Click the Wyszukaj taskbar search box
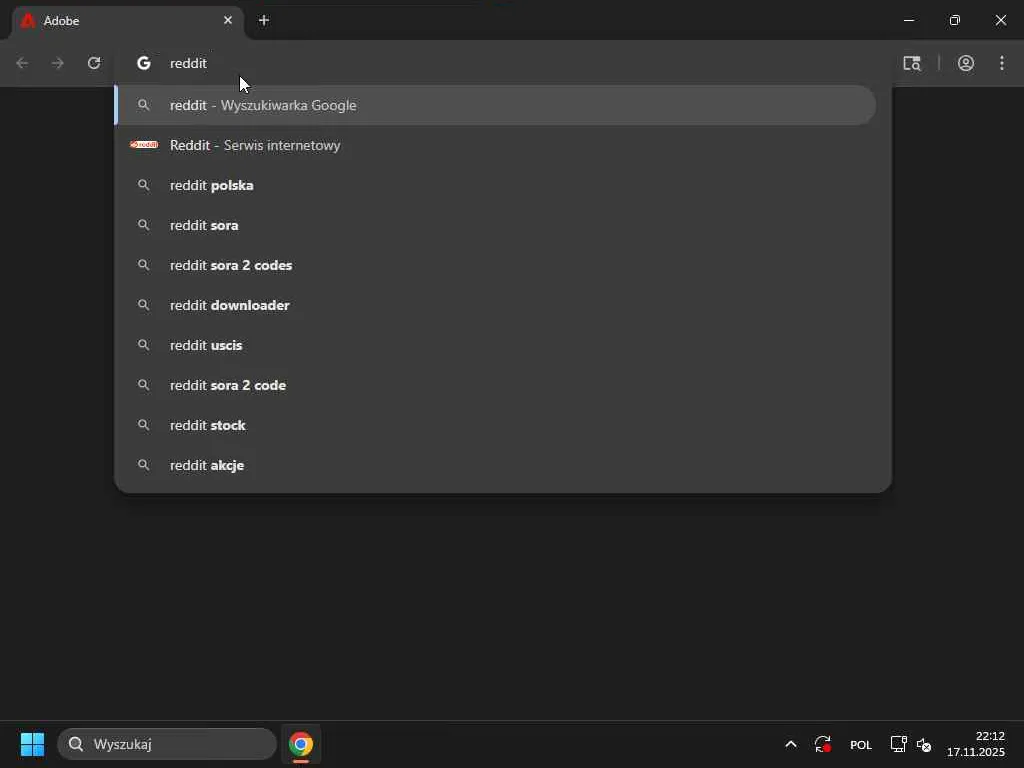Viewport: 1024px width, 768px height. (167, 744)
